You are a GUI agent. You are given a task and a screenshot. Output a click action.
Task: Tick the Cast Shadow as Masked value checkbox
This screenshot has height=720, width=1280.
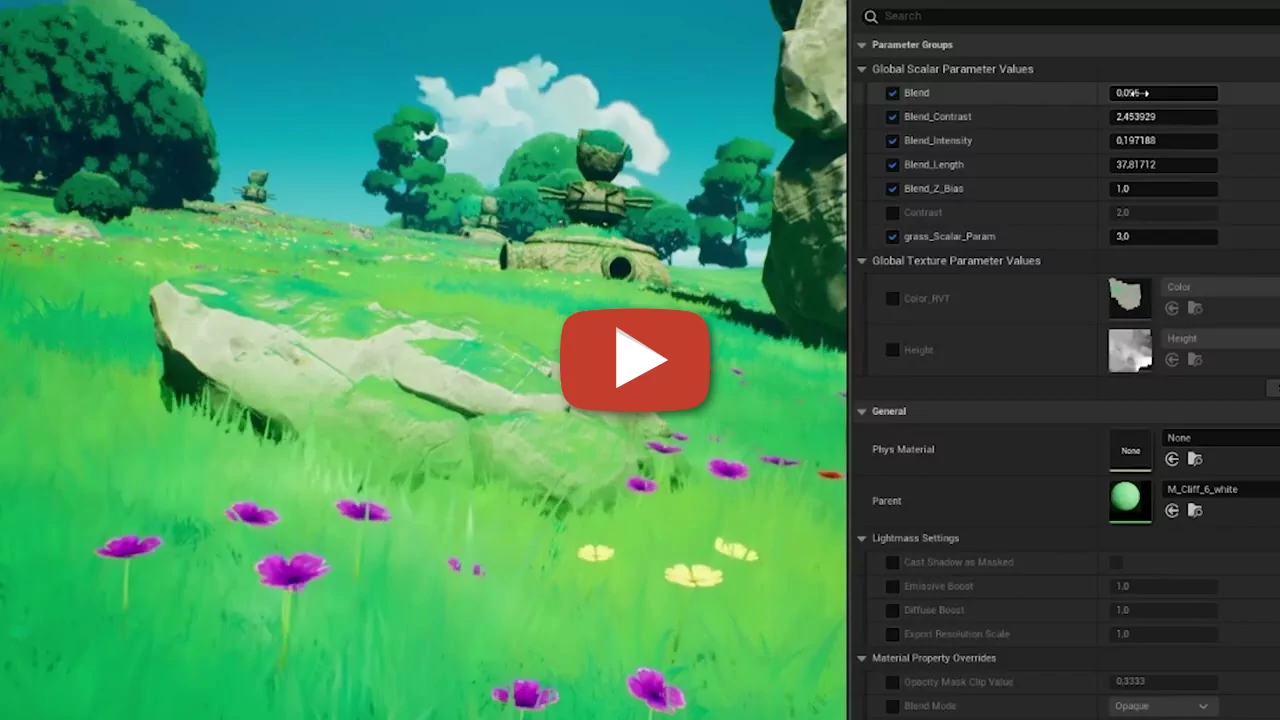(1116, 562)
